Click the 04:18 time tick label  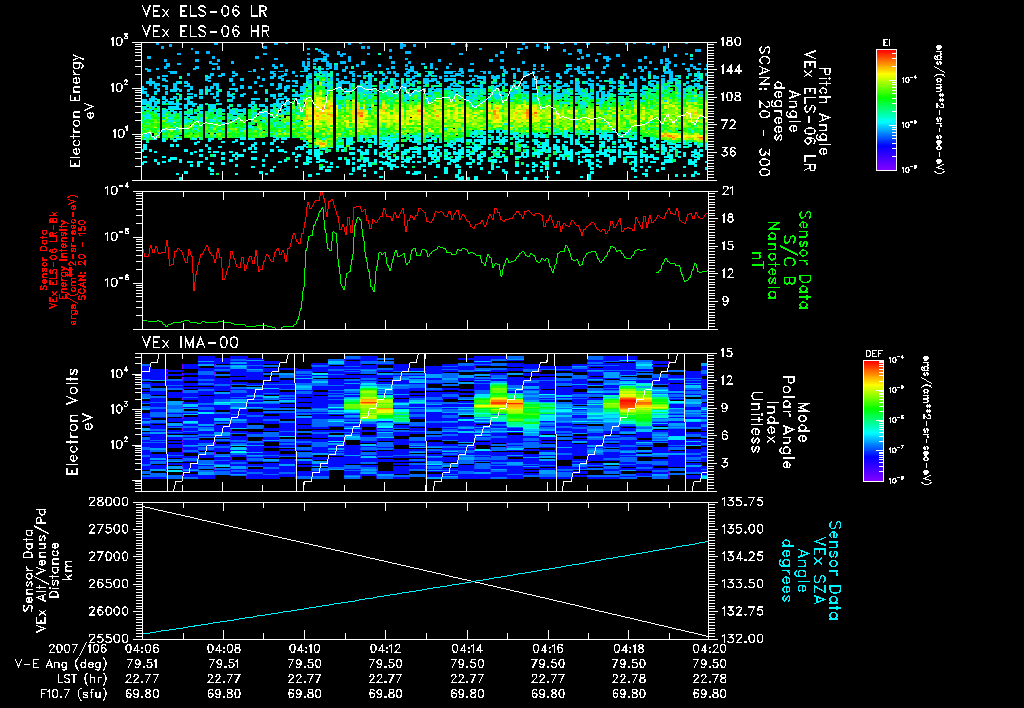click(628, 649)
